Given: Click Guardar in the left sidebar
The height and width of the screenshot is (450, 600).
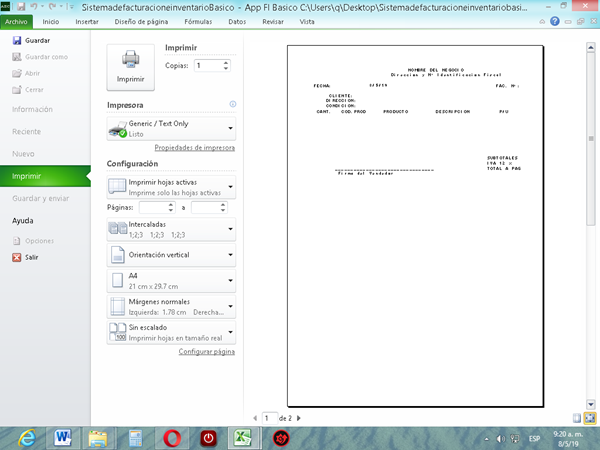Looking at the screenshot, I should pos(31,41).
